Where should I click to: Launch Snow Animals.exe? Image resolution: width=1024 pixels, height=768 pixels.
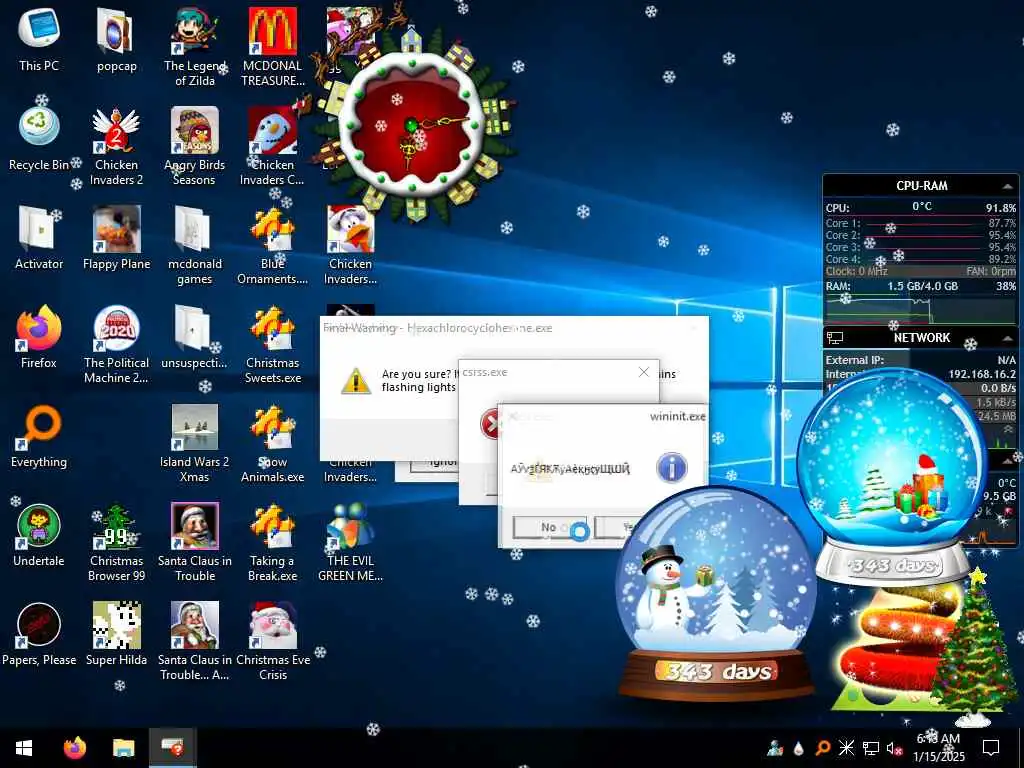(x=273, y=444)
